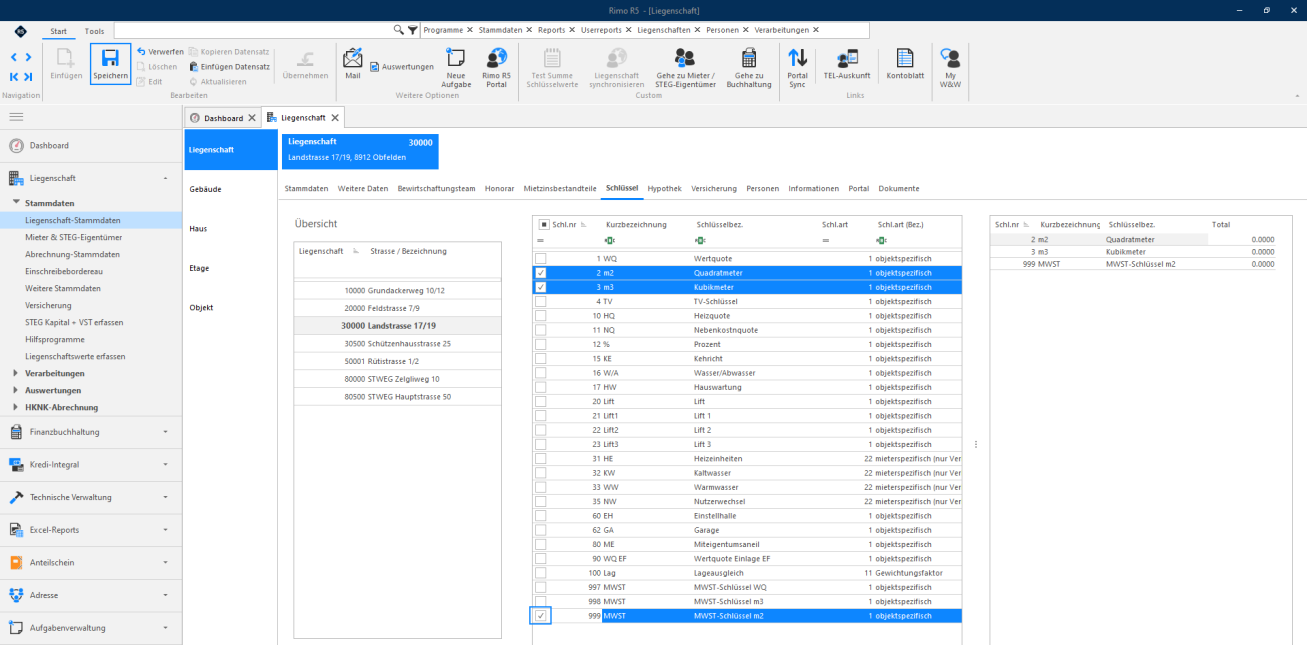The height and width of the screenshot is (645, 1307).
Task: Check the WQ Wertquote row checkbox
Action: click(541, 259)
